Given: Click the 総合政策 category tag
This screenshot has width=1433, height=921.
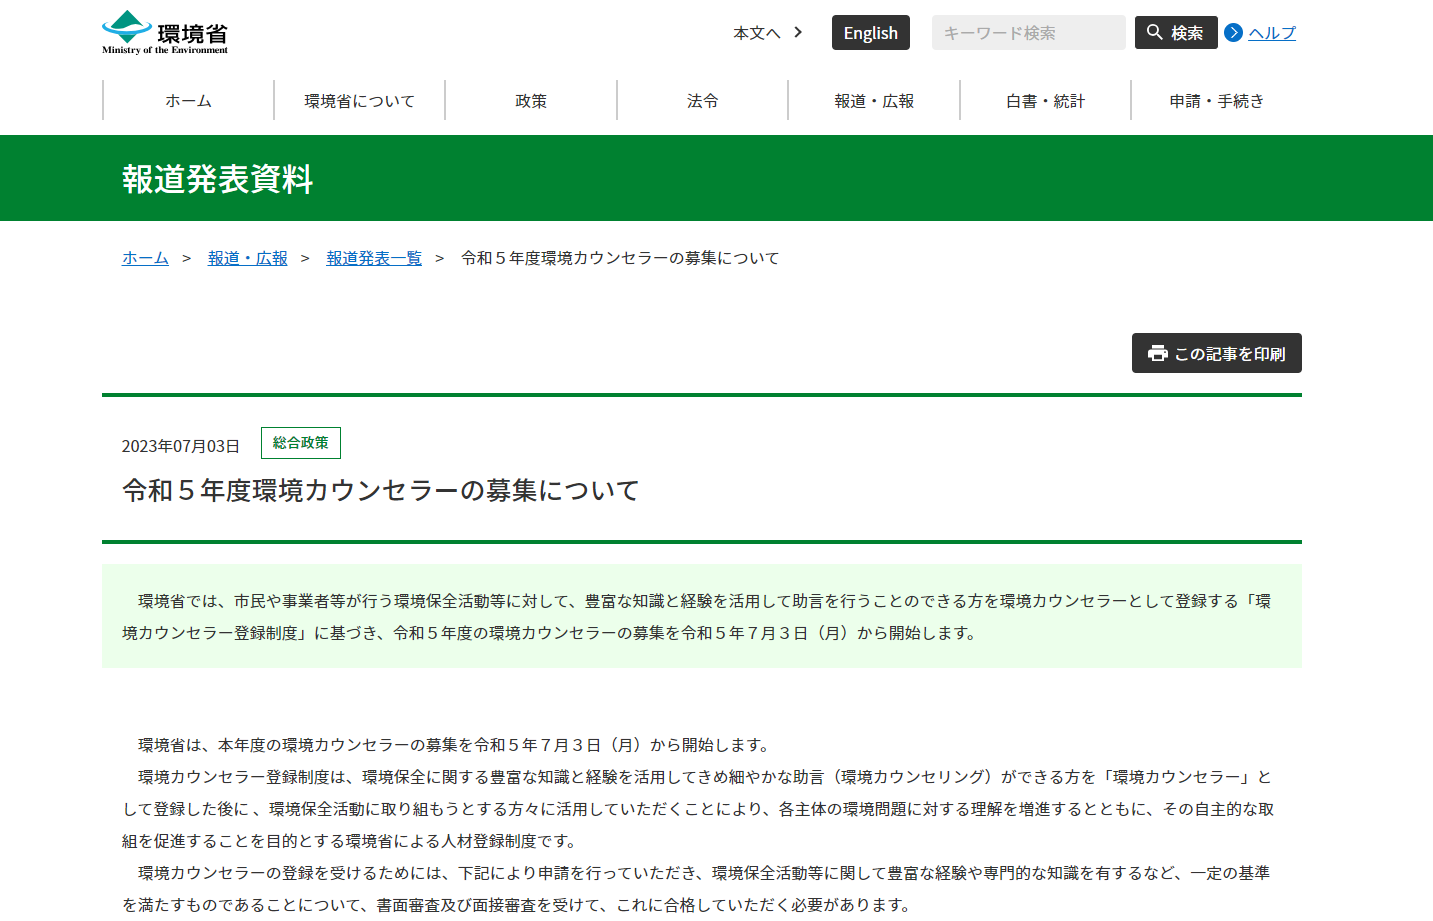Looking at the screenshot, I should (300, 443).
